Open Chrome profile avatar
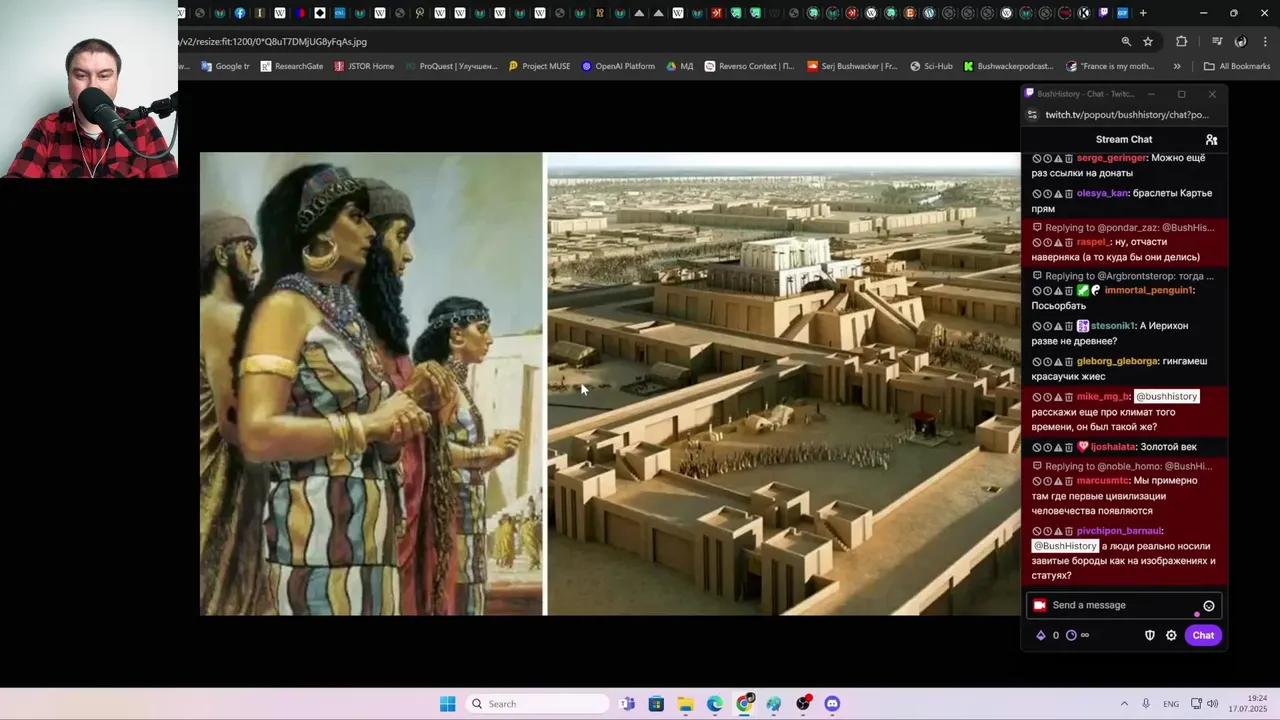 tap(1241, 42)
